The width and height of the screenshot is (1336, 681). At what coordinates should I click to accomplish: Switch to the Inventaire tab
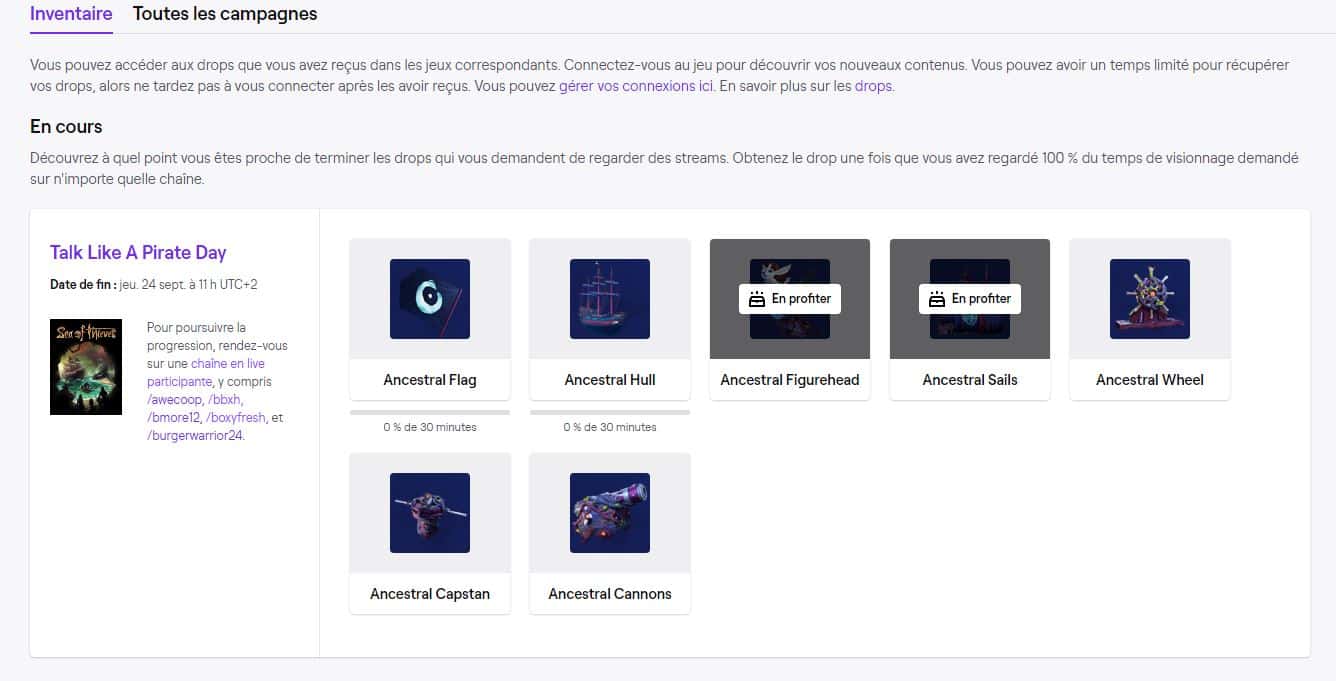71,14
